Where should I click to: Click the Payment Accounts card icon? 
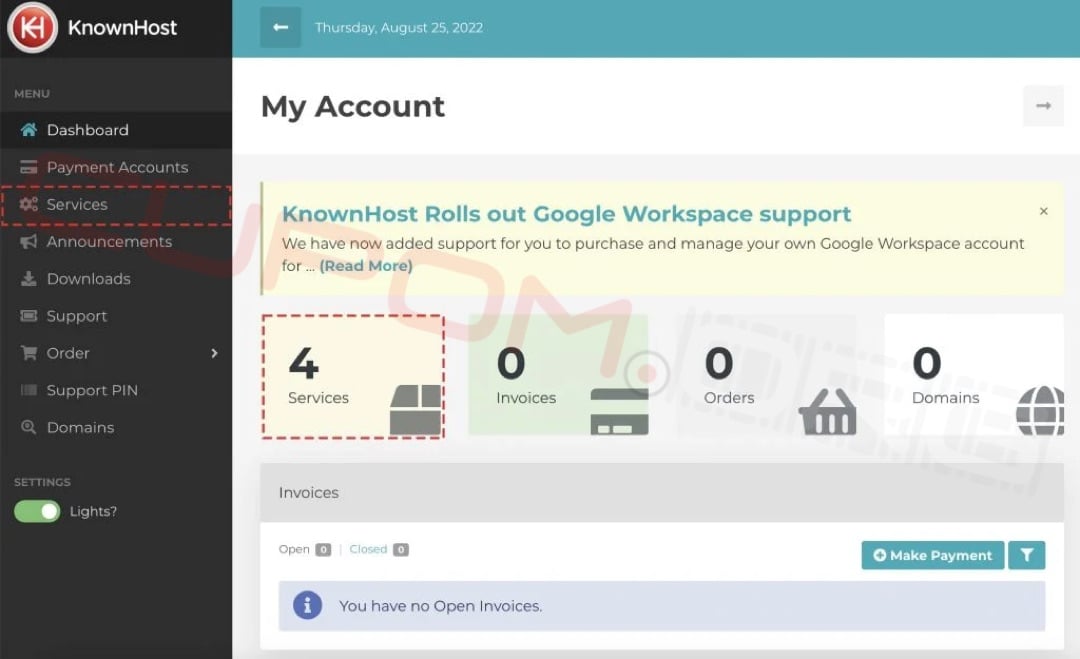click(28, 167)
